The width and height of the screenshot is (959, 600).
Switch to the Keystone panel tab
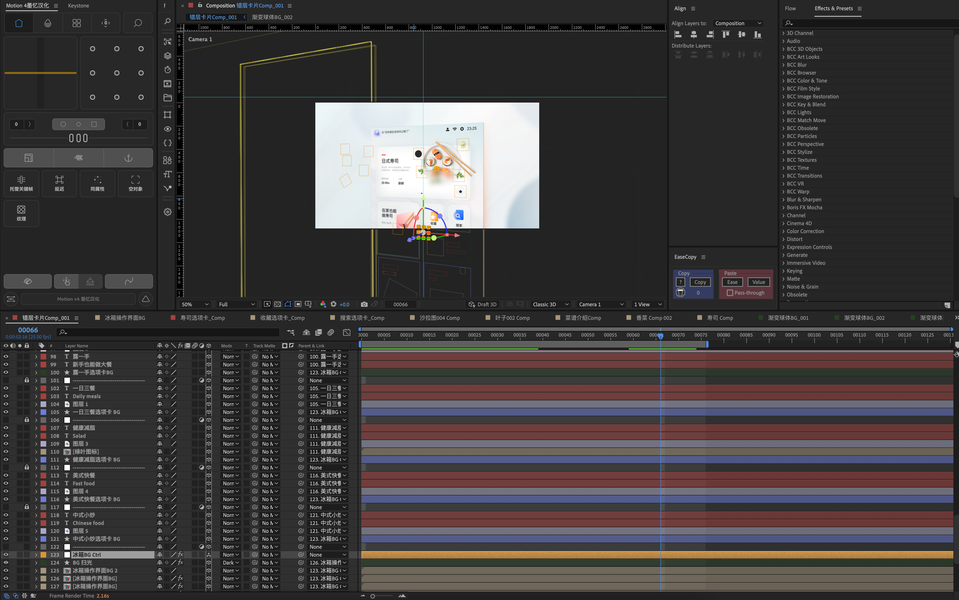(x=78, y=6)
